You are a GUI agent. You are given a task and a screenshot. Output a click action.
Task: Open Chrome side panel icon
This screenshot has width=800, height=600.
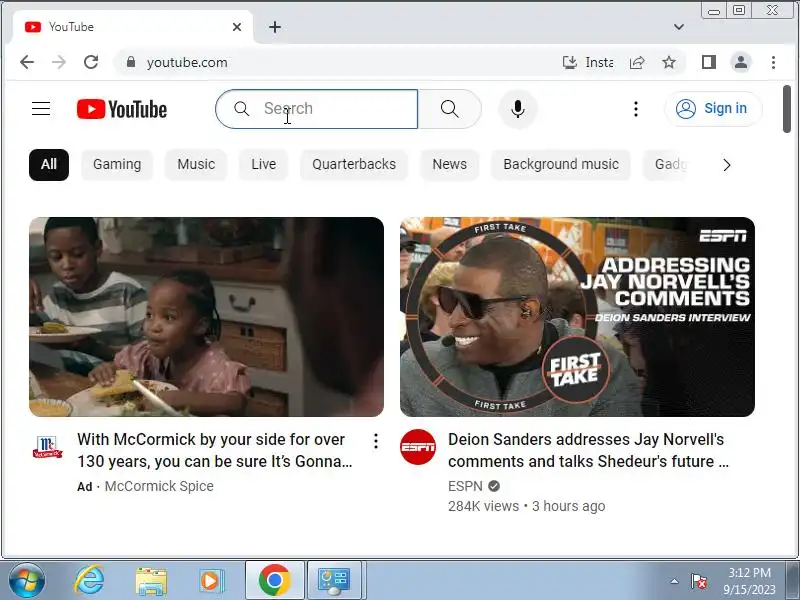tap(709, 62)
